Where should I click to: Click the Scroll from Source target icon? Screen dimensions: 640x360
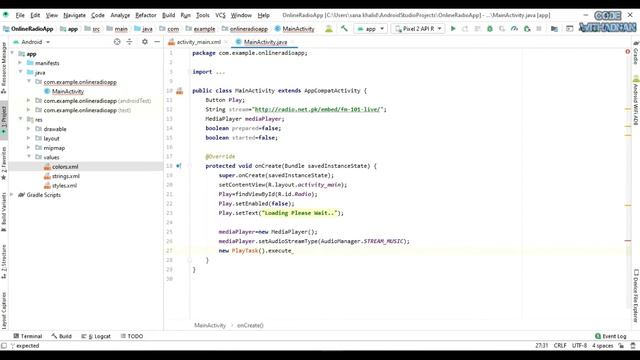tap(117, 42)
